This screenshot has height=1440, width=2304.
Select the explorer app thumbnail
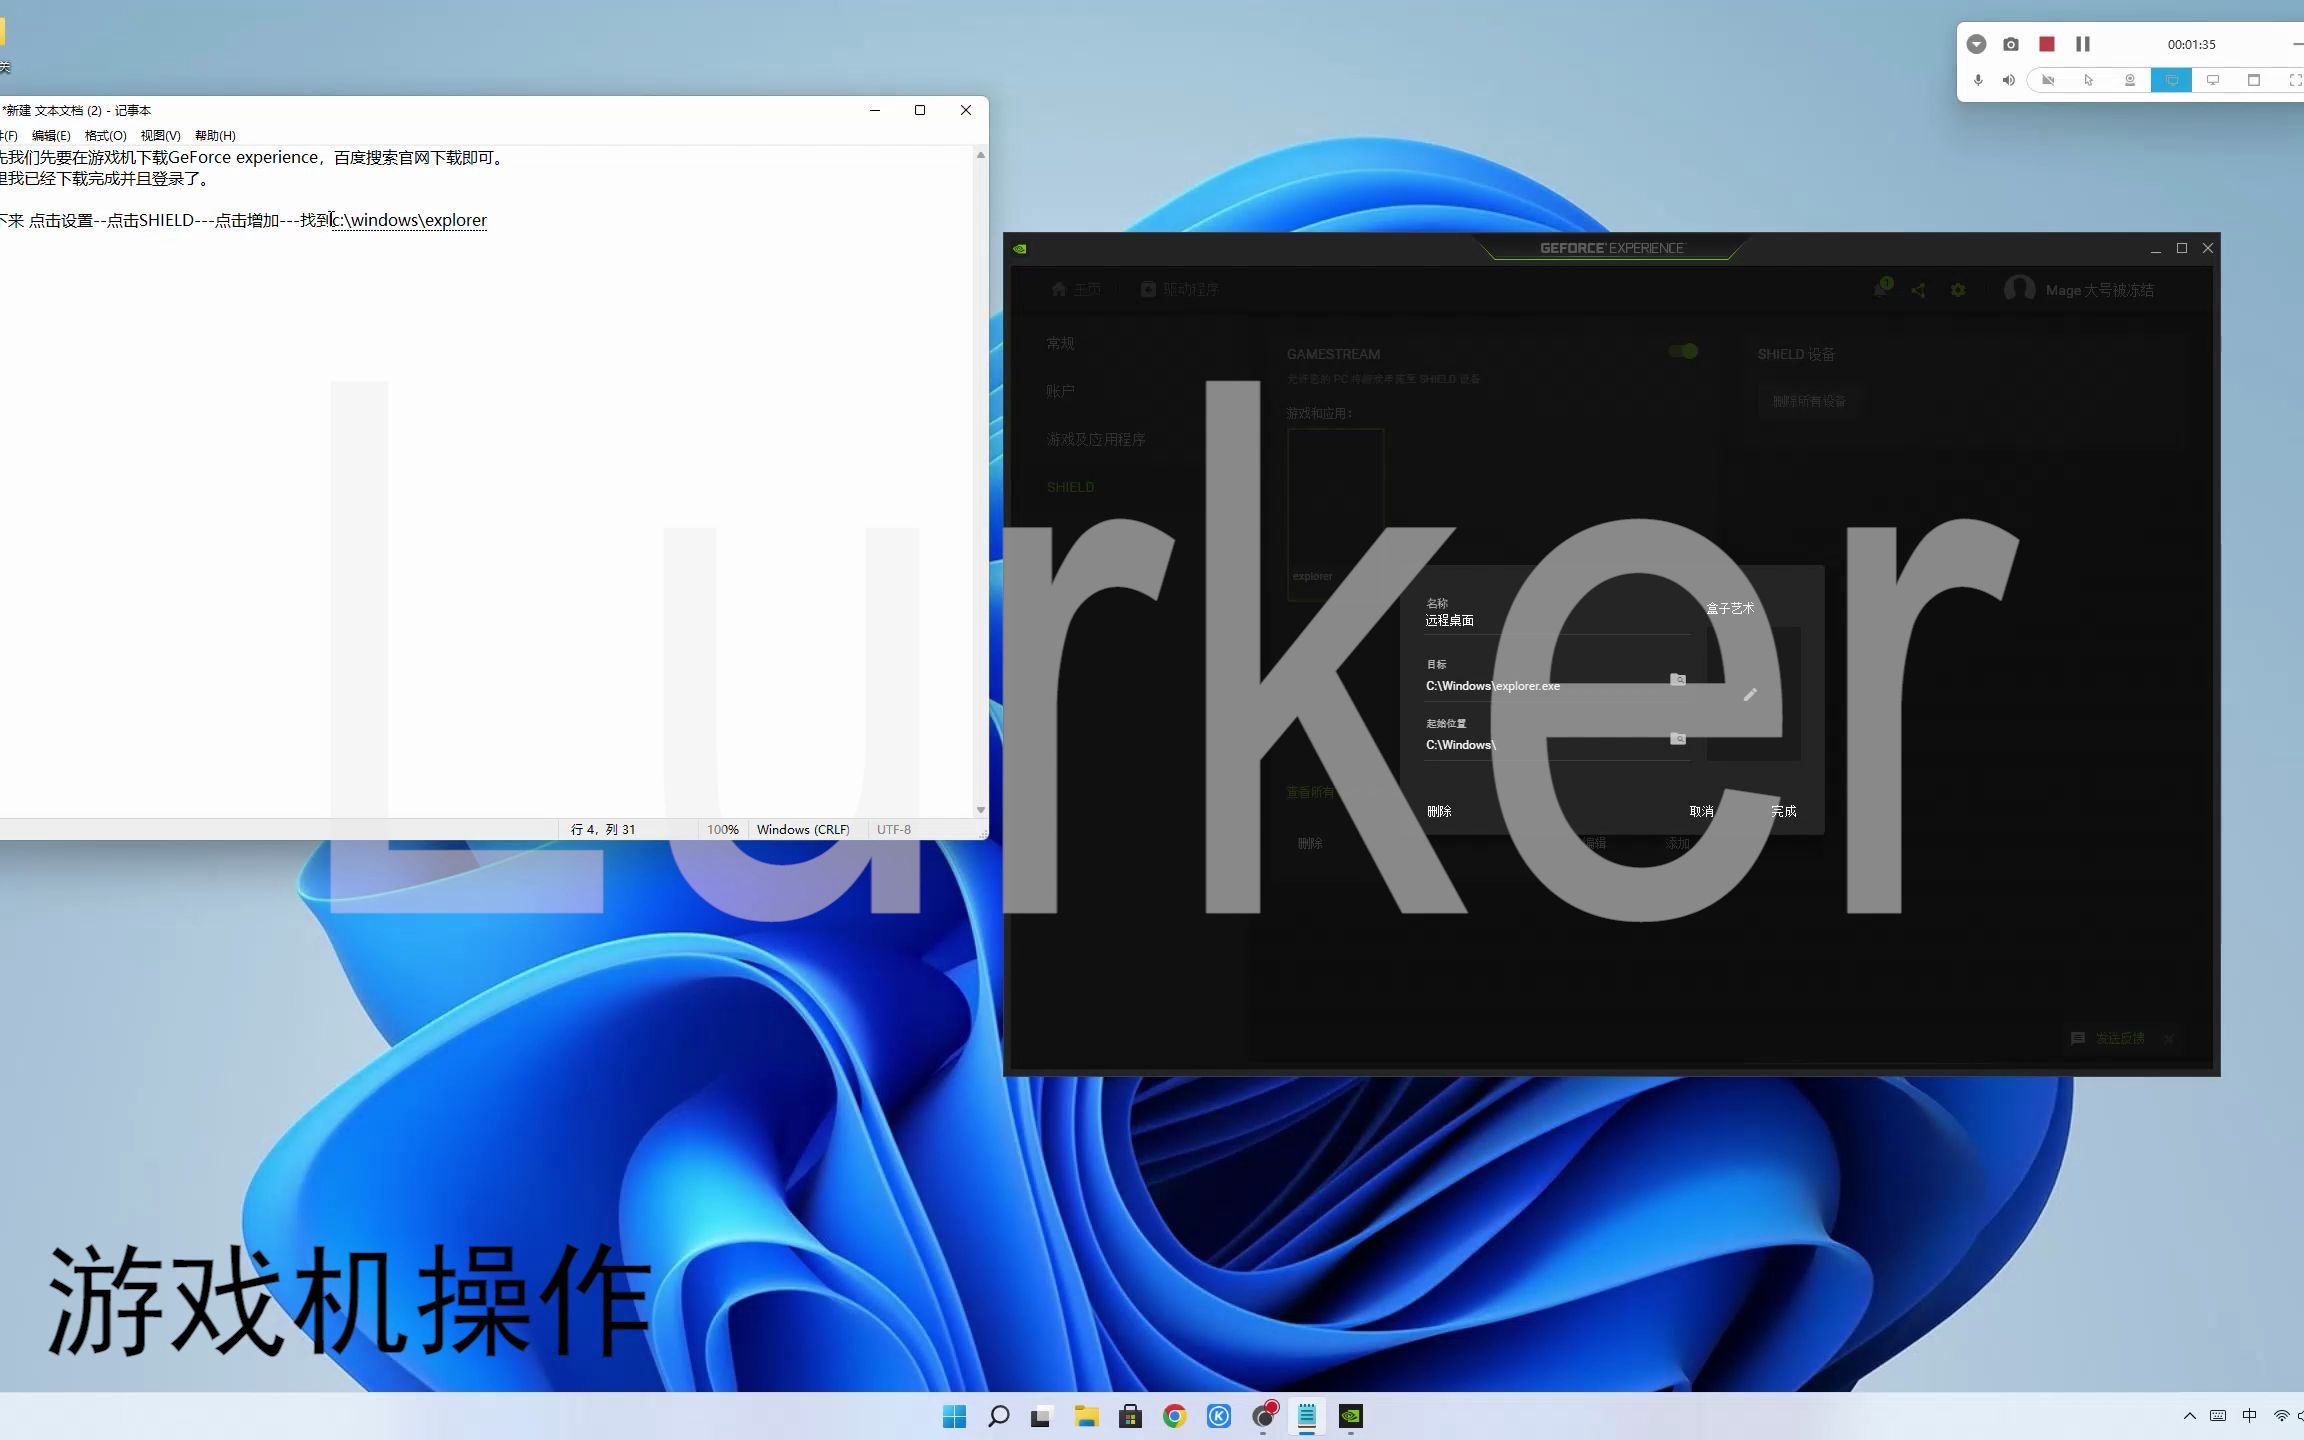pyautogui.click(x=1336, y=514)
